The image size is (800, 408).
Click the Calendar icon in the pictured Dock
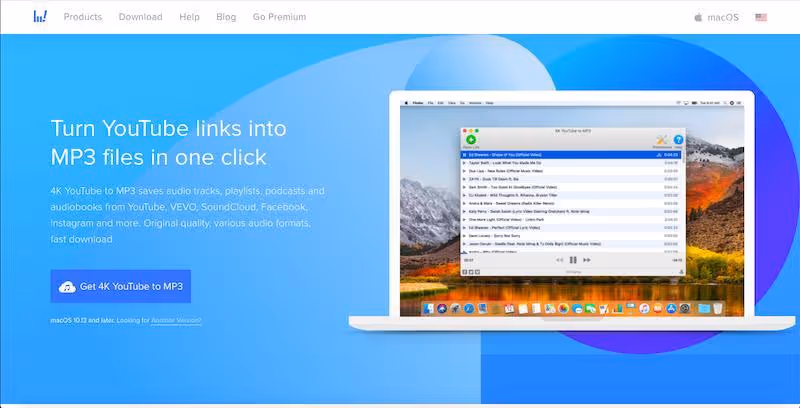pyautogui.click(x=509, y=309)
